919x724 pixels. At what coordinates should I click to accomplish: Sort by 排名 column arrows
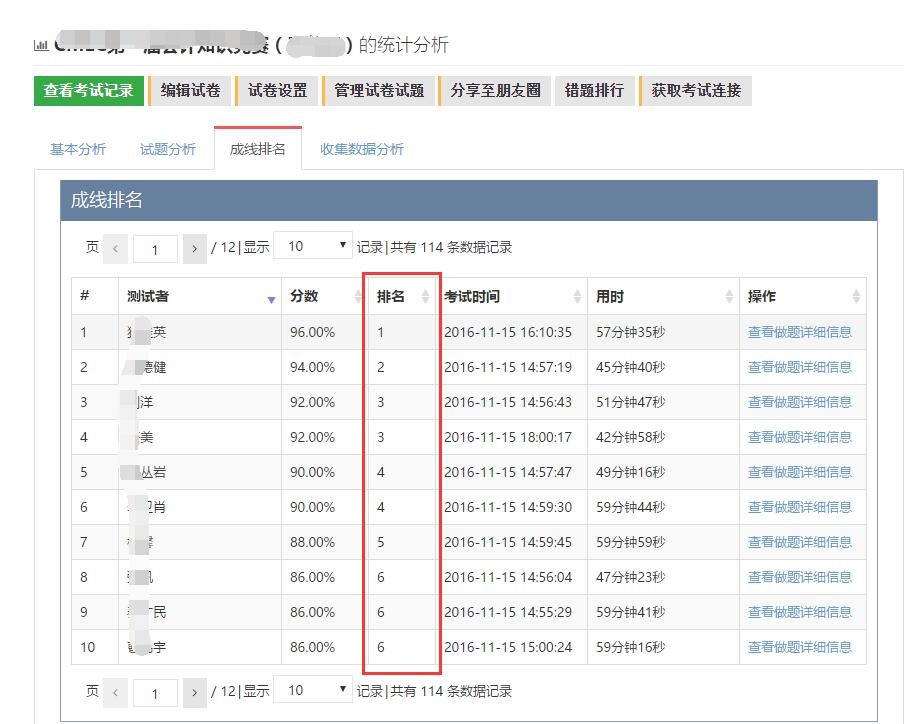tap(425, 297)
